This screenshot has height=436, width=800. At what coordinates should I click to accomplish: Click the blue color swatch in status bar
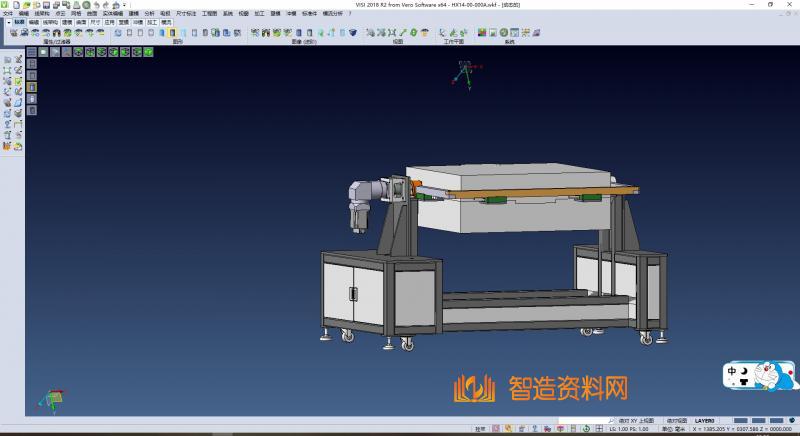tap(741, 421)
